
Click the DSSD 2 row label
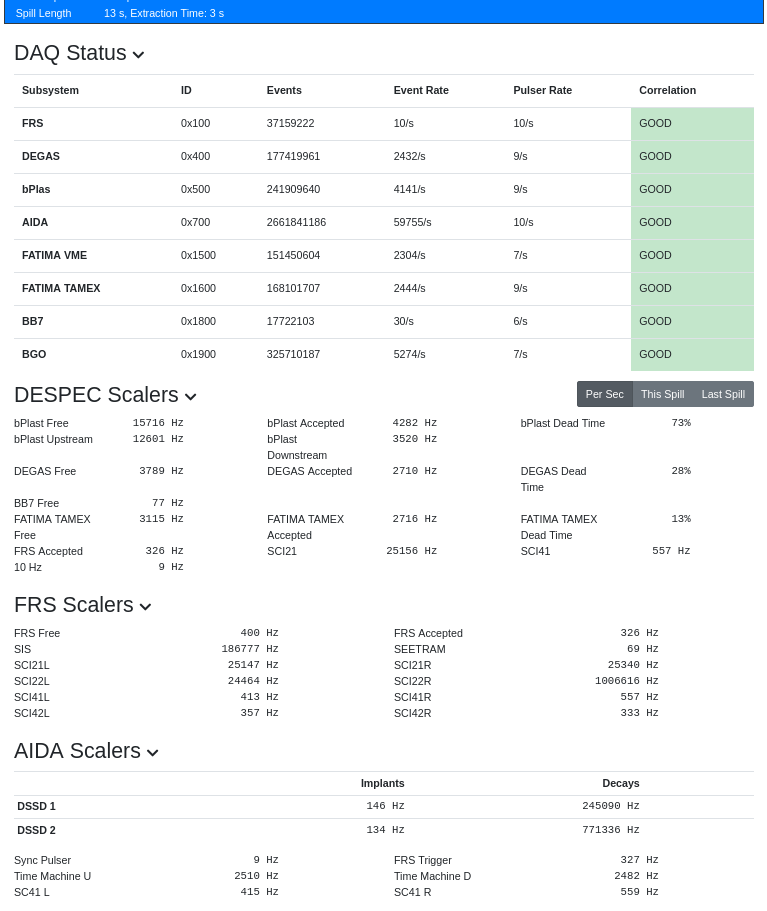36,830
